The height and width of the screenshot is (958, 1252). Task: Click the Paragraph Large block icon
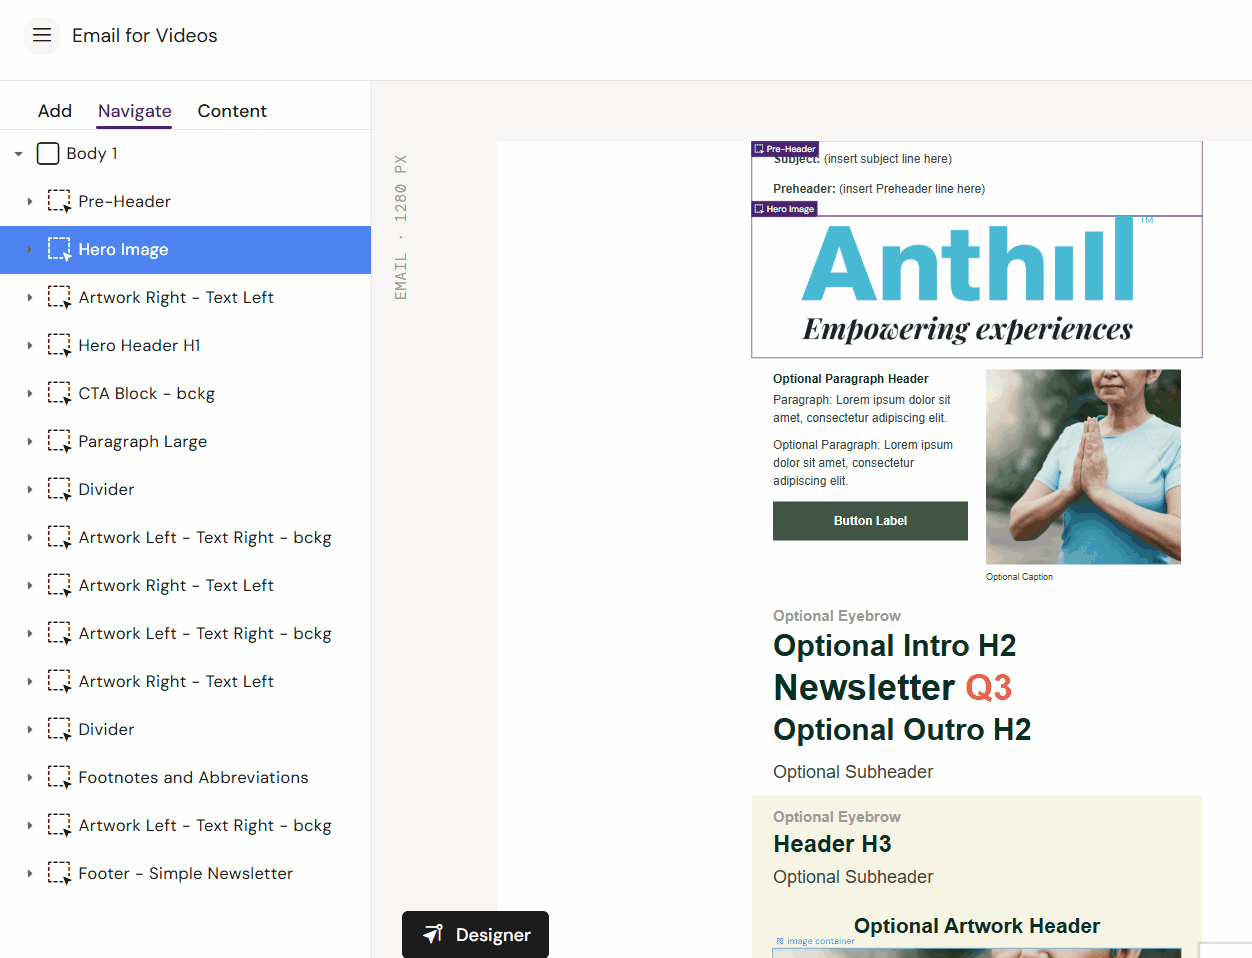point(59,442)
